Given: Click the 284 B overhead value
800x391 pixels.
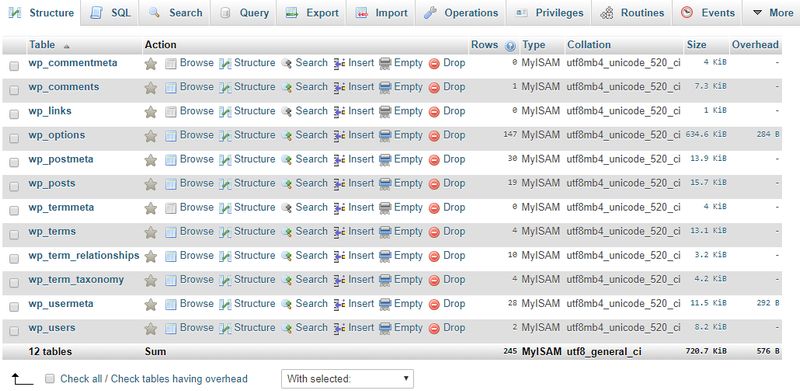Looking at the screenshot, I should 768,135.
